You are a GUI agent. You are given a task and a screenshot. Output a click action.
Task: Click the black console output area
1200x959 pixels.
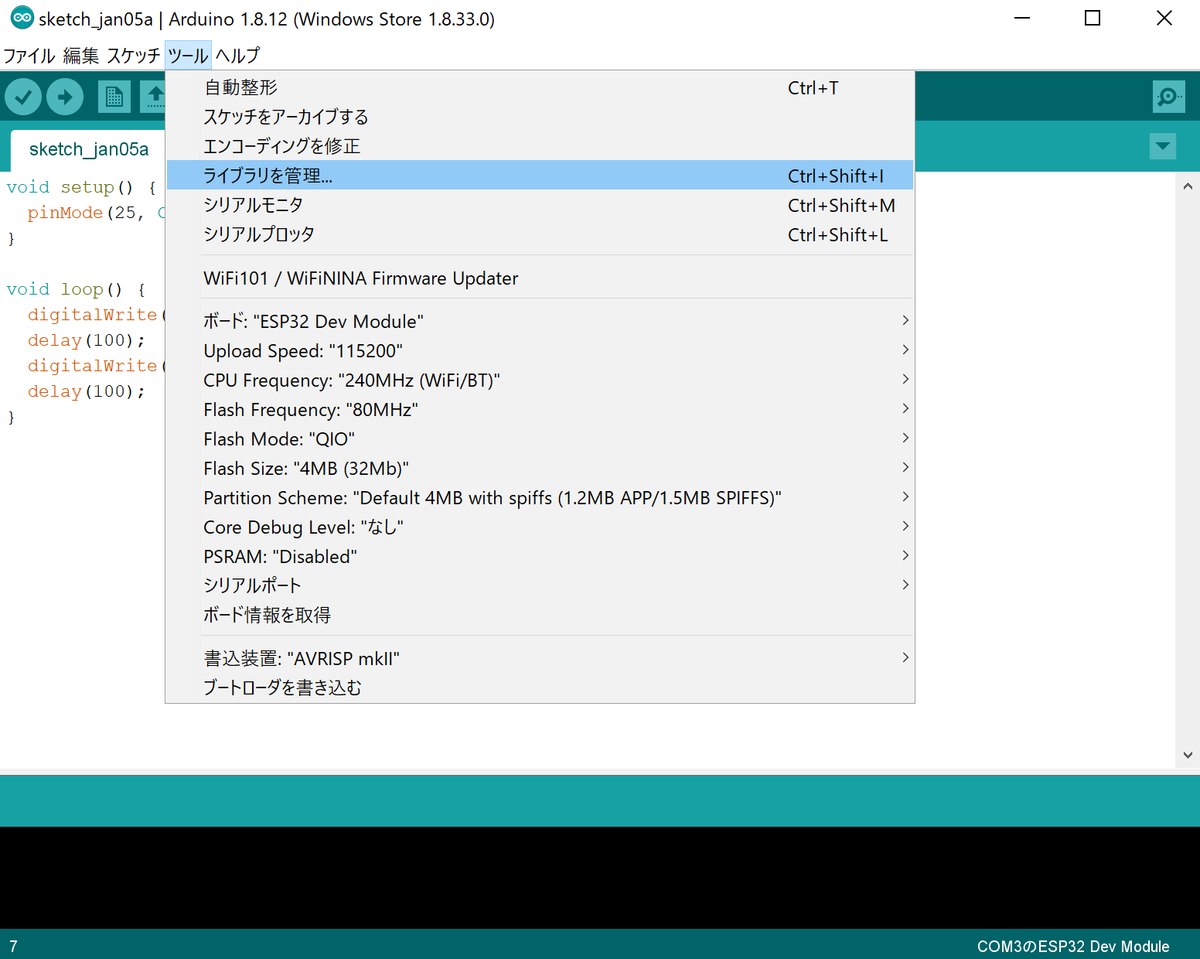[x=600, y=877]
